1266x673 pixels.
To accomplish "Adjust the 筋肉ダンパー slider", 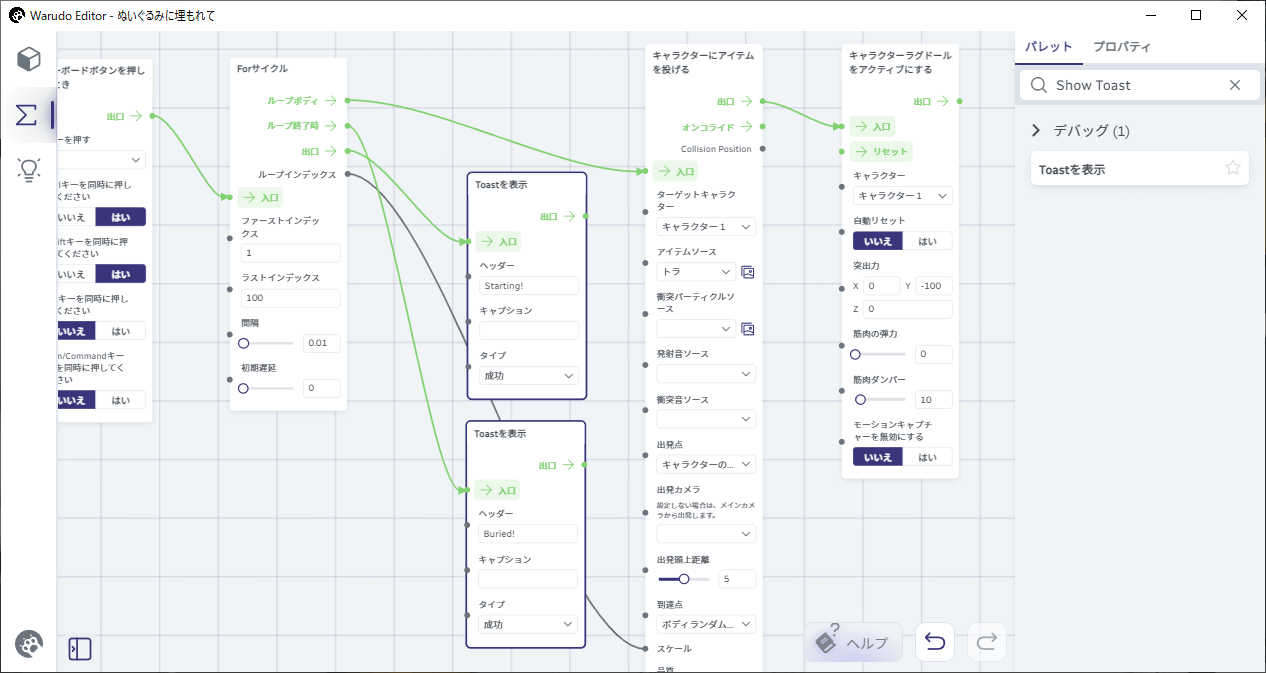I will coord(880,399).
